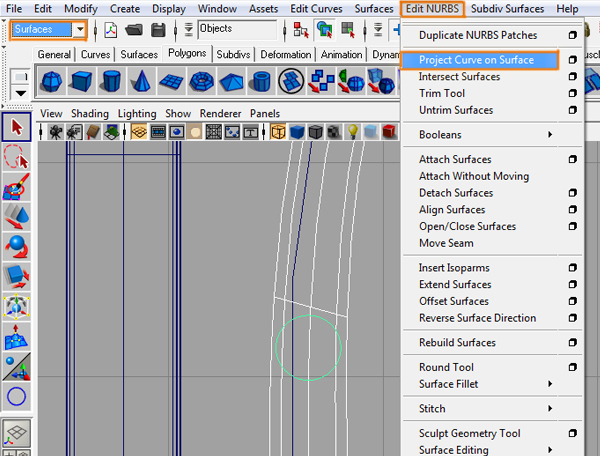Pick the Rotate tool in toolbox

click(x=16, y=246)
